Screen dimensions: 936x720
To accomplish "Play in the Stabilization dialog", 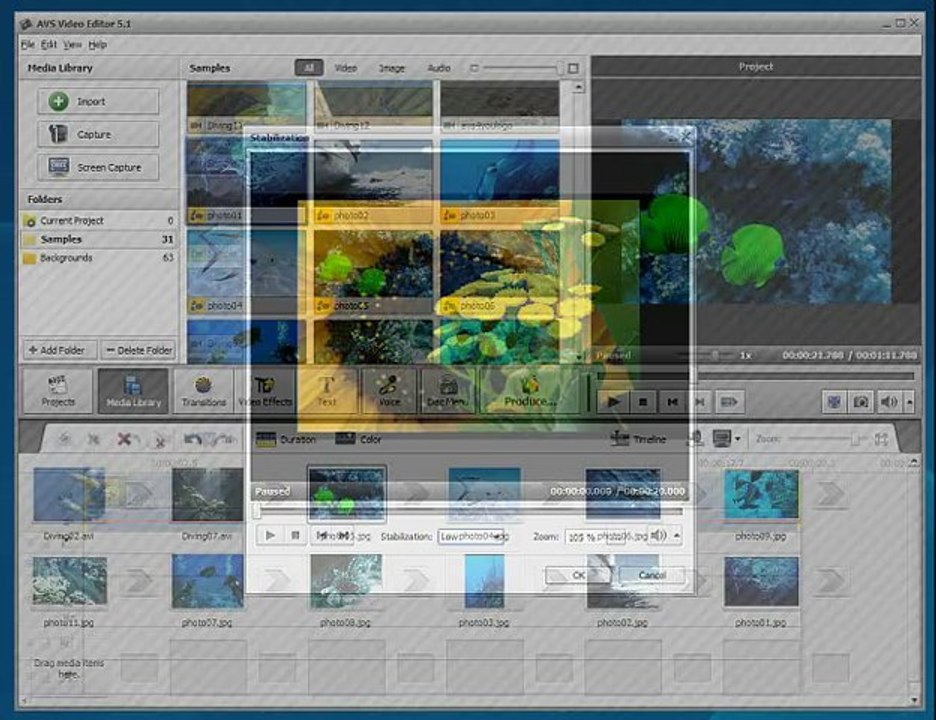I will pos(270,536).
